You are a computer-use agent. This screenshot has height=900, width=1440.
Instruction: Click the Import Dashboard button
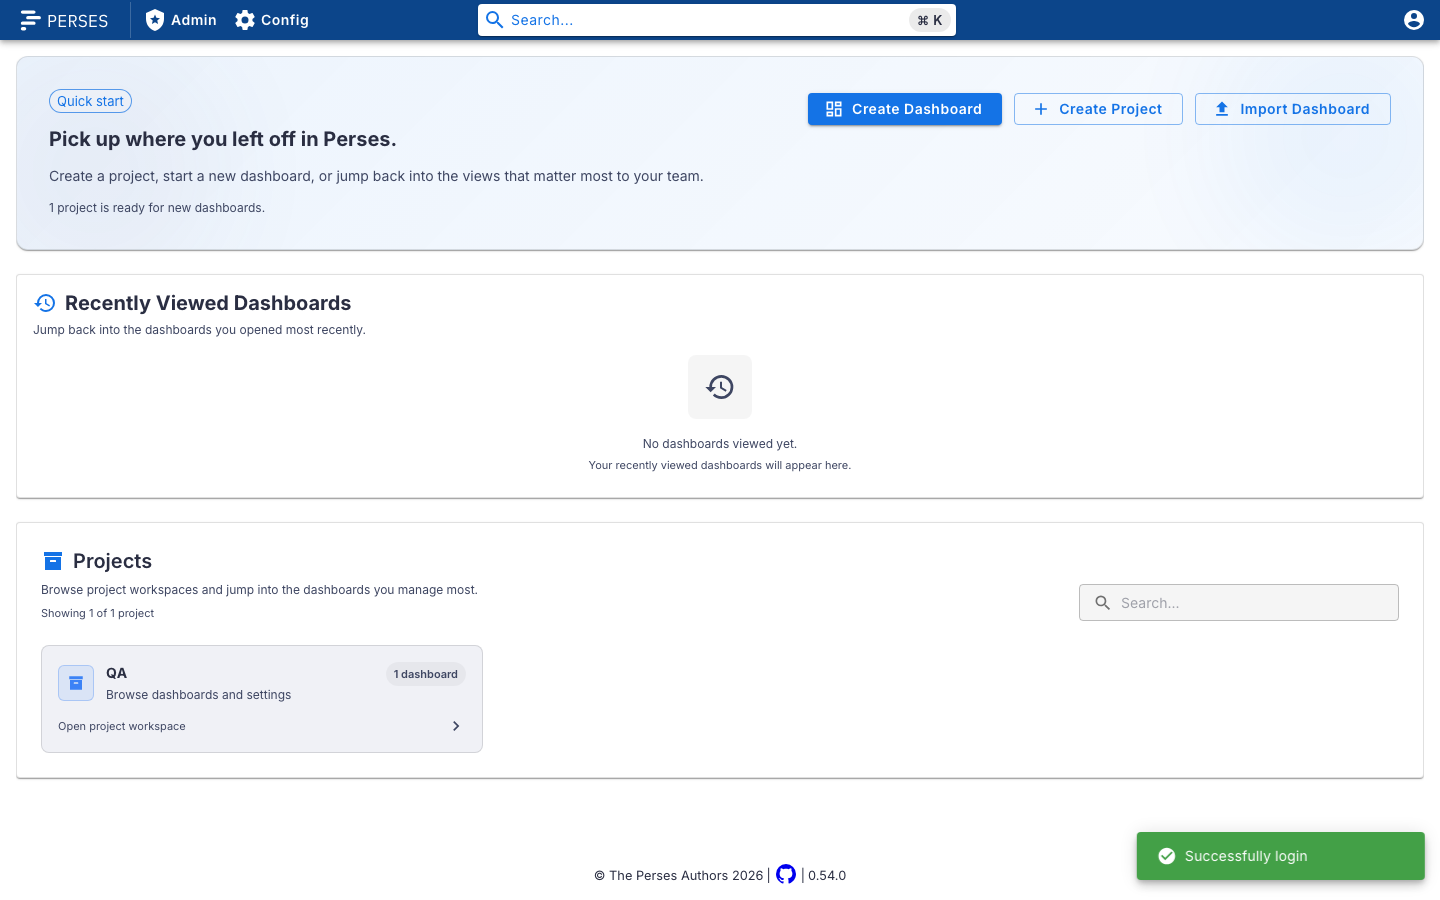pyautogui.click(x=1293, y=109)
